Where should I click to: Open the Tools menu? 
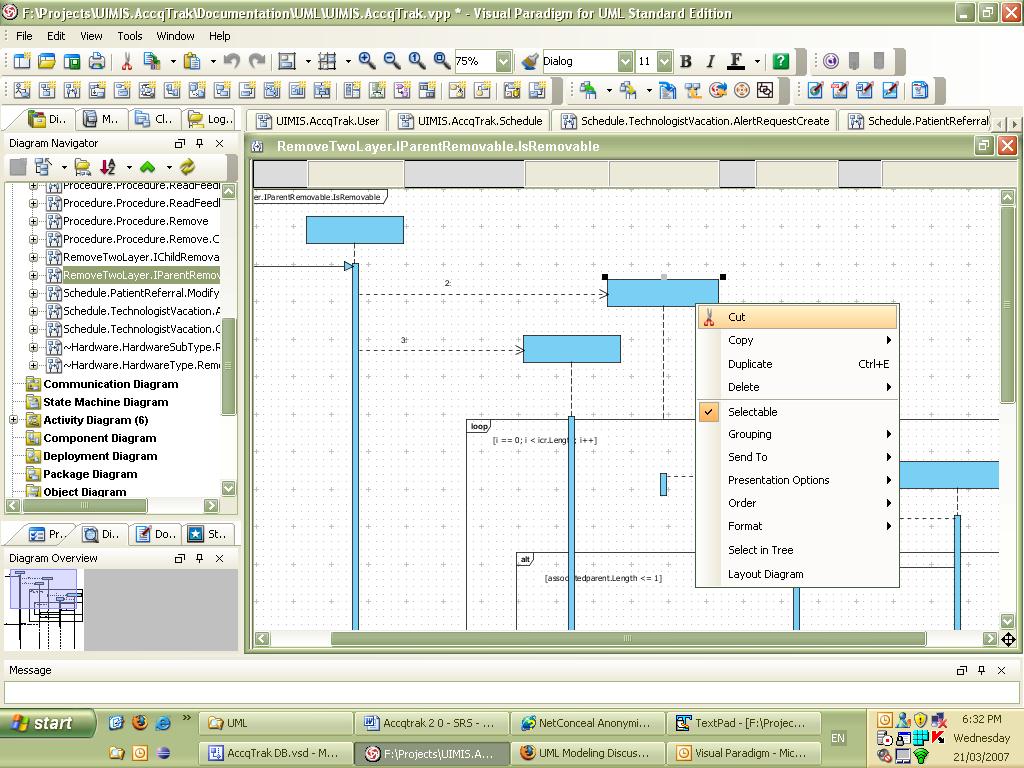coord(129,36)
